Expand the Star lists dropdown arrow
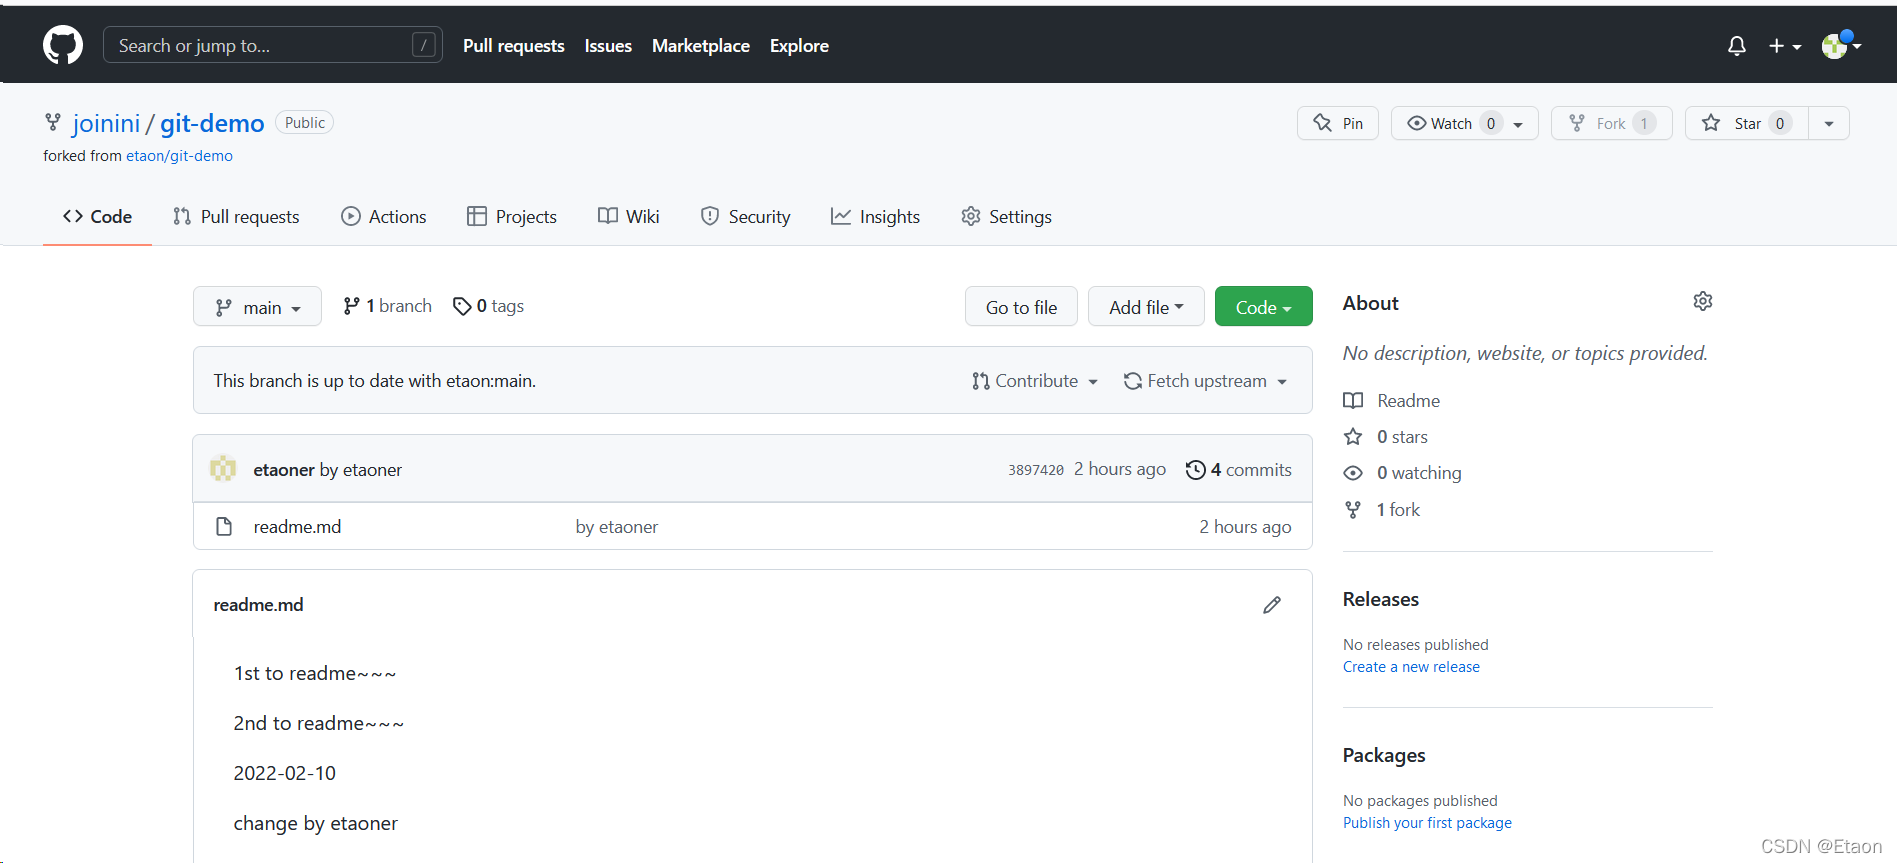The width and height of the screenshot is (1897, 863). tap(1829, 124)
